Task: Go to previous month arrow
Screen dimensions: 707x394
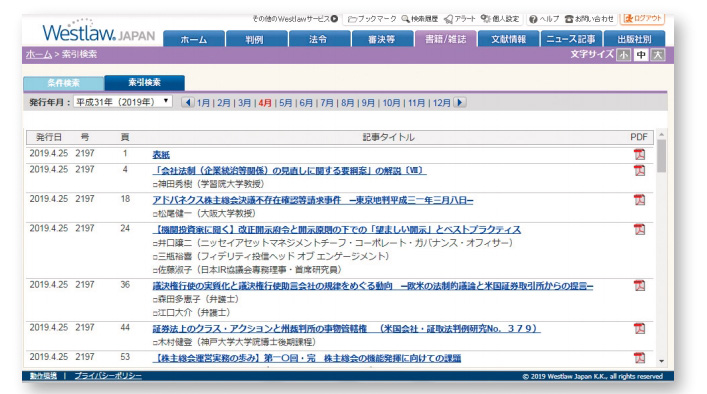Action: point(188,102)
